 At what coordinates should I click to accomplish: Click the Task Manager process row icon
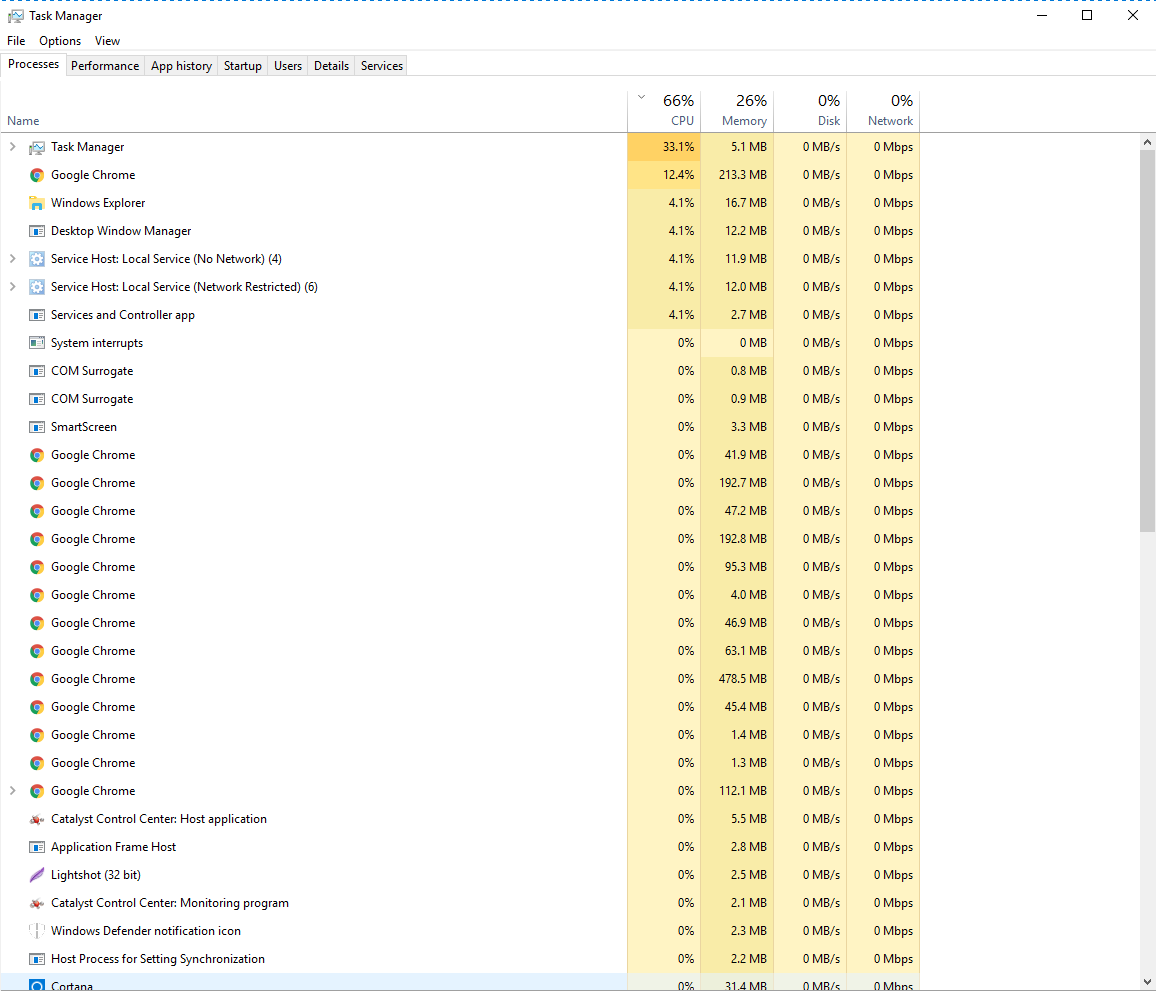point(36,147)
